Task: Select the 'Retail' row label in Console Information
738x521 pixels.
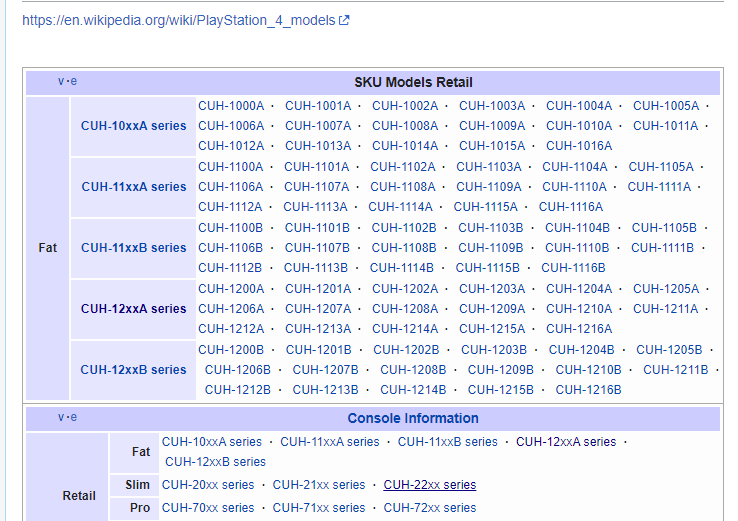Action: [79, 496]
